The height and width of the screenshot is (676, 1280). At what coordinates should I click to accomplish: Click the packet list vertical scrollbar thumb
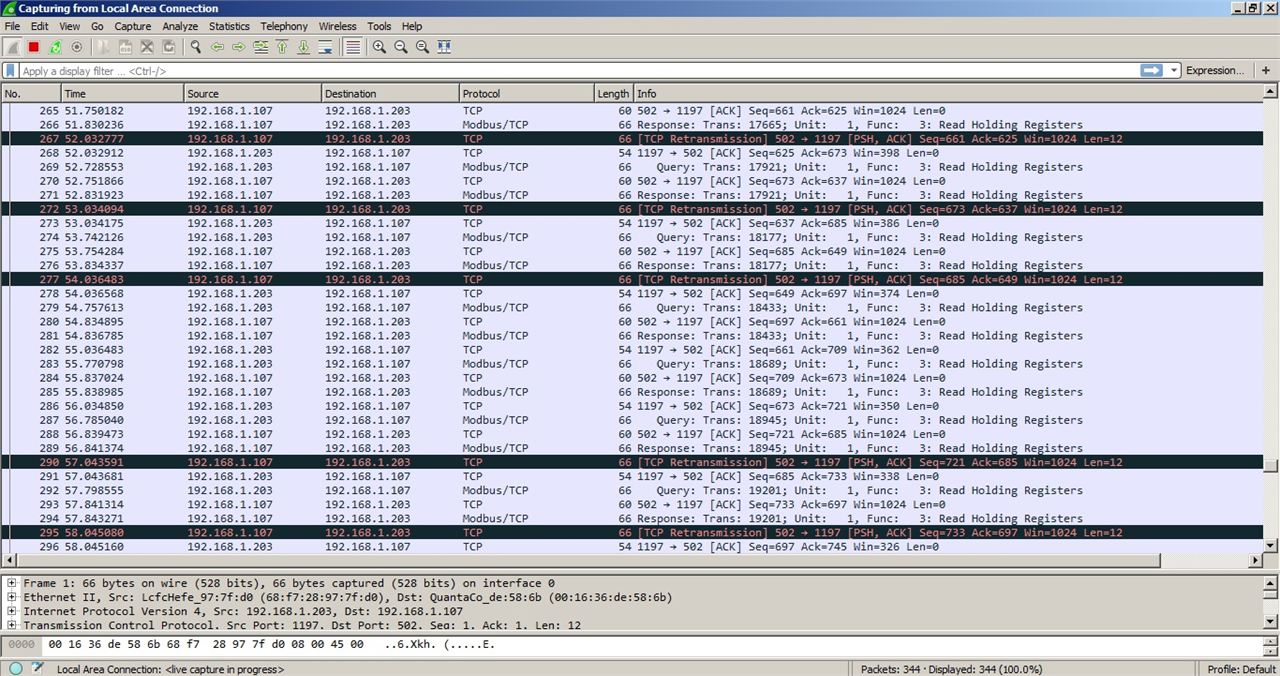tap(1271, 465)
